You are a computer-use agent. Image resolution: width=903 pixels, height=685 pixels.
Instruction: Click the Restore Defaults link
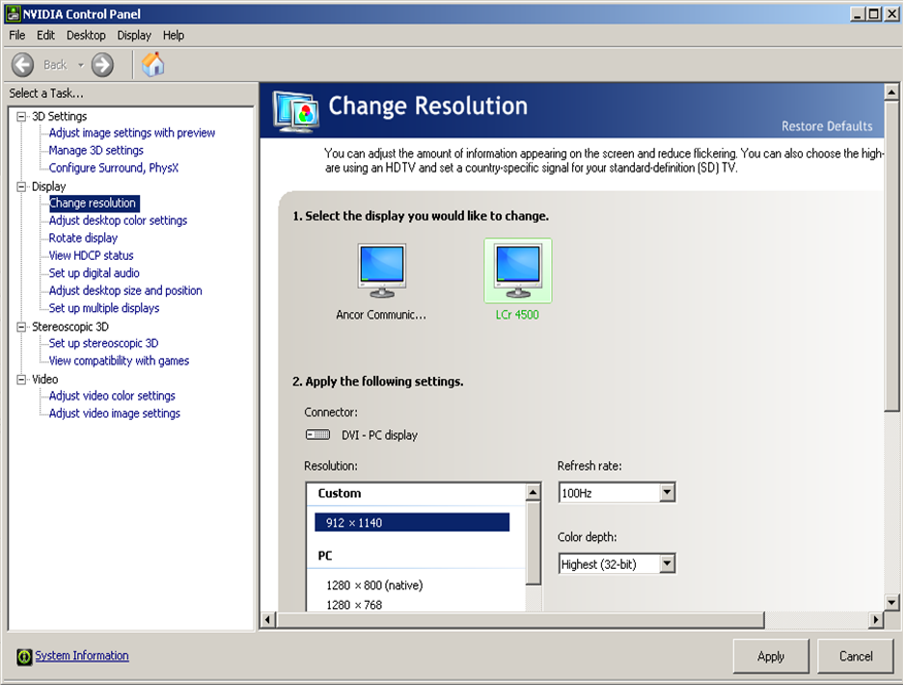[826, 126]
